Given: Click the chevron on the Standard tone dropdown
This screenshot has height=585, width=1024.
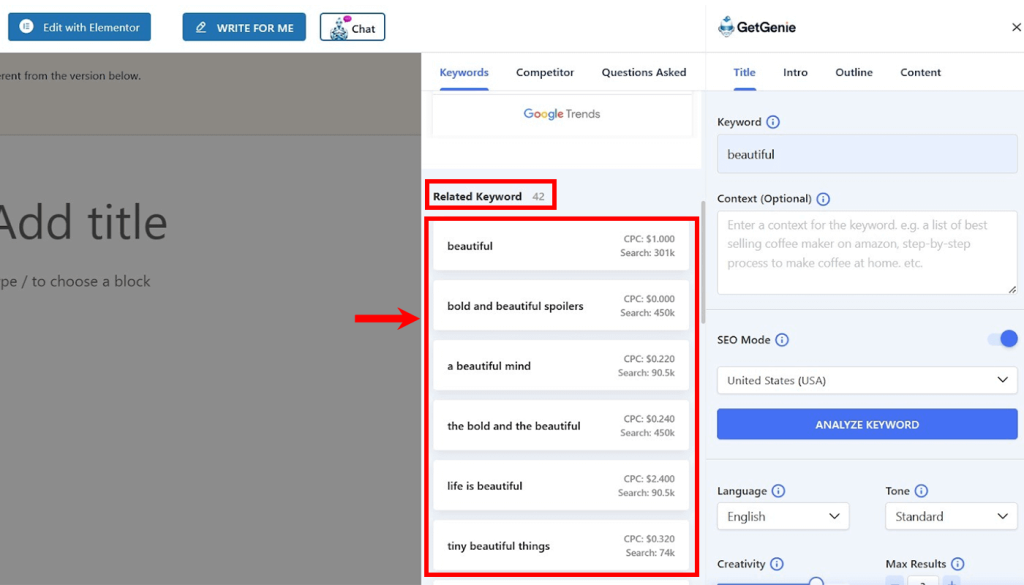Looking at the screenshot, I should (x=1002, y=516).
